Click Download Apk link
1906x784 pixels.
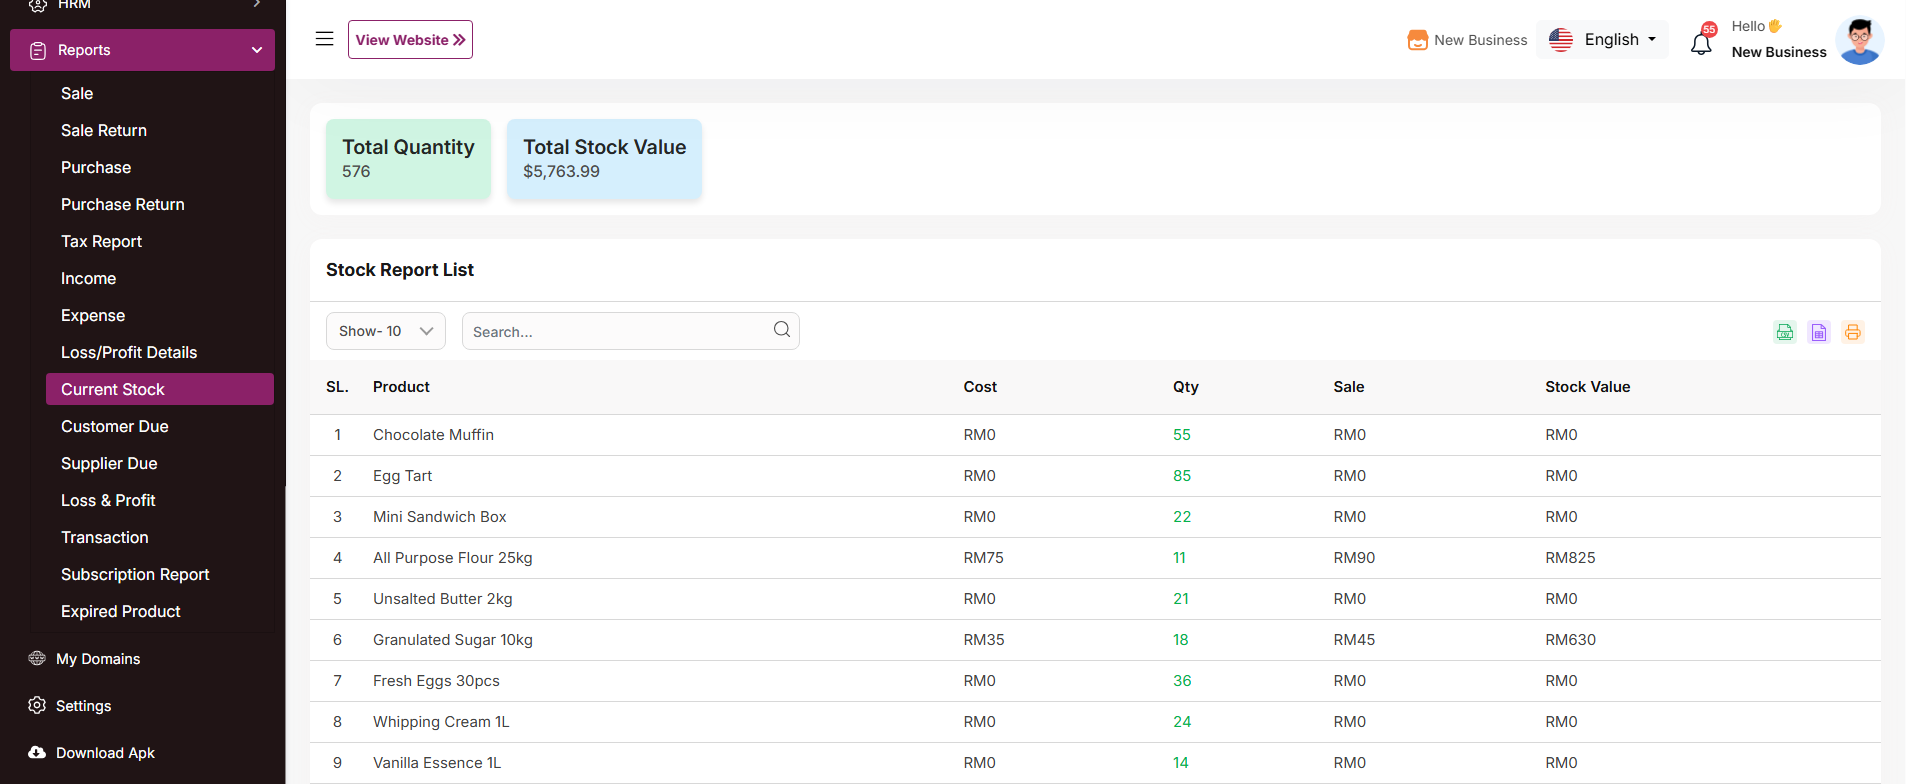tap(105, 753)
